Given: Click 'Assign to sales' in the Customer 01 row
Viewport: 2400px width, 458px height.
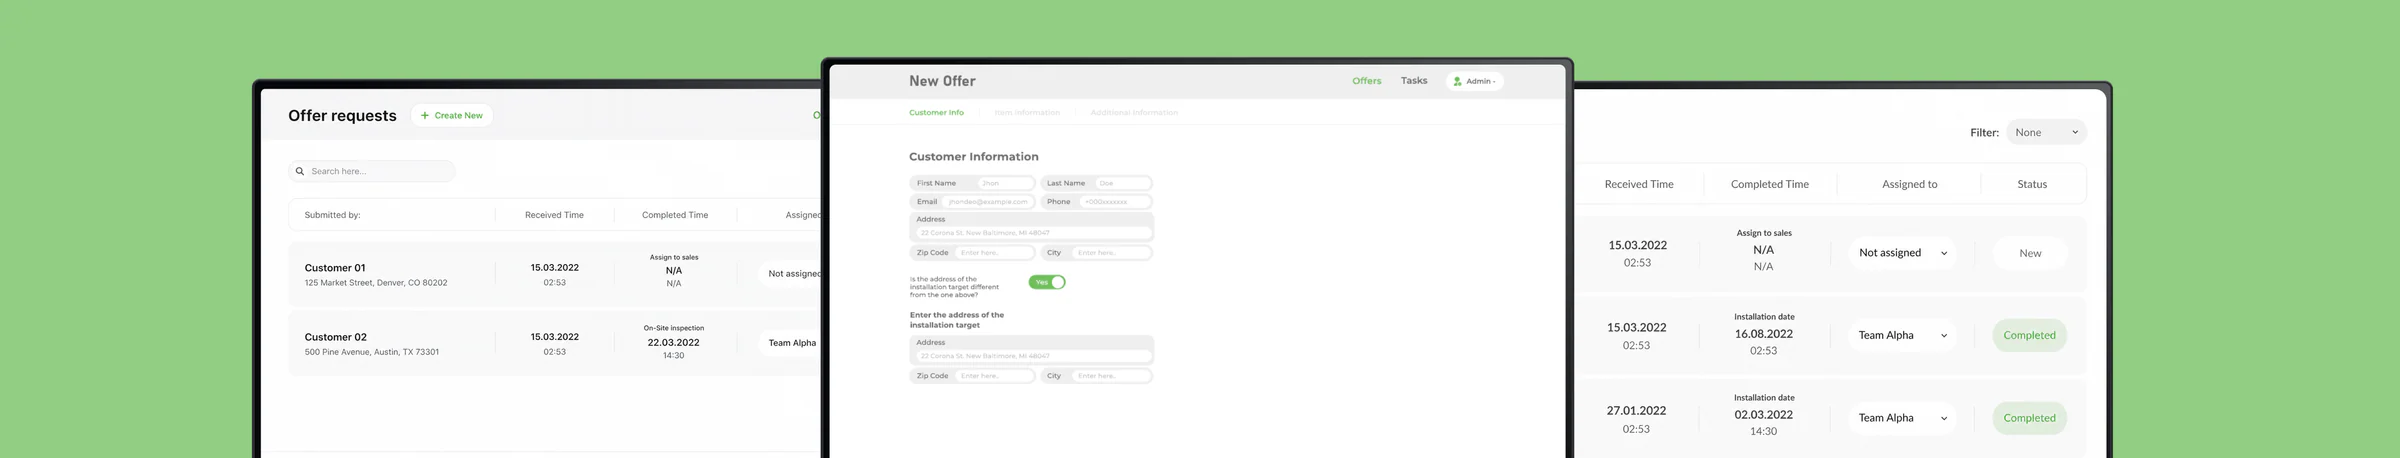Looking at the screenshot, I should click(674, 257).
